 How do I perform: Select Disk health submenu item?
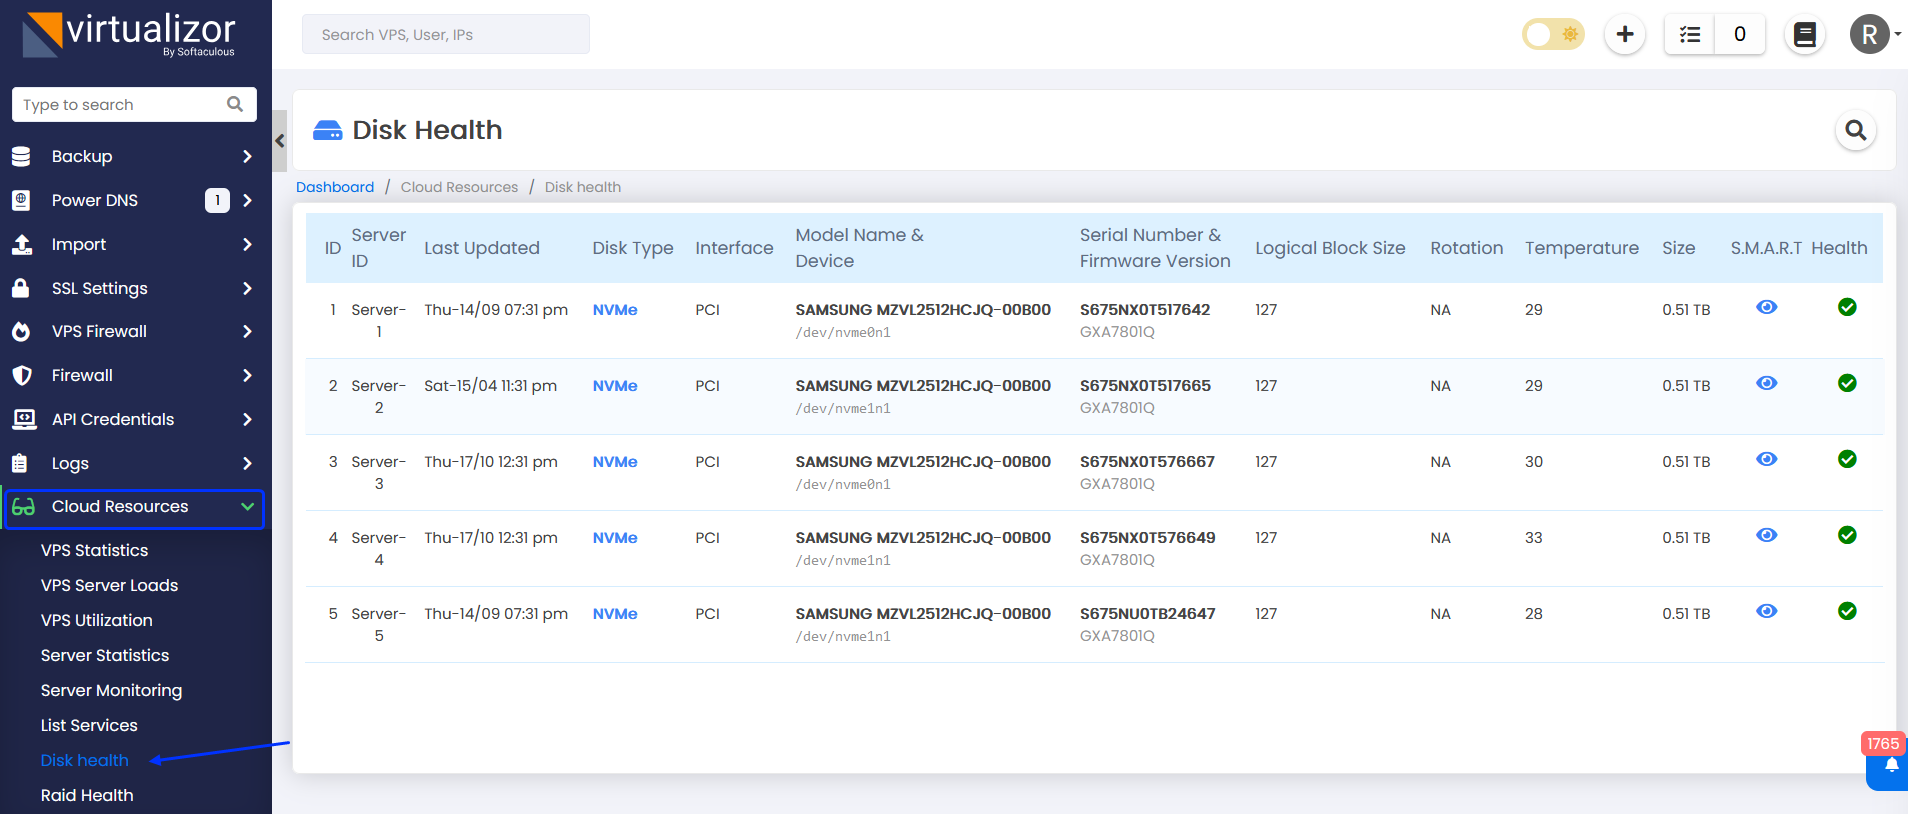coord(84,760)
